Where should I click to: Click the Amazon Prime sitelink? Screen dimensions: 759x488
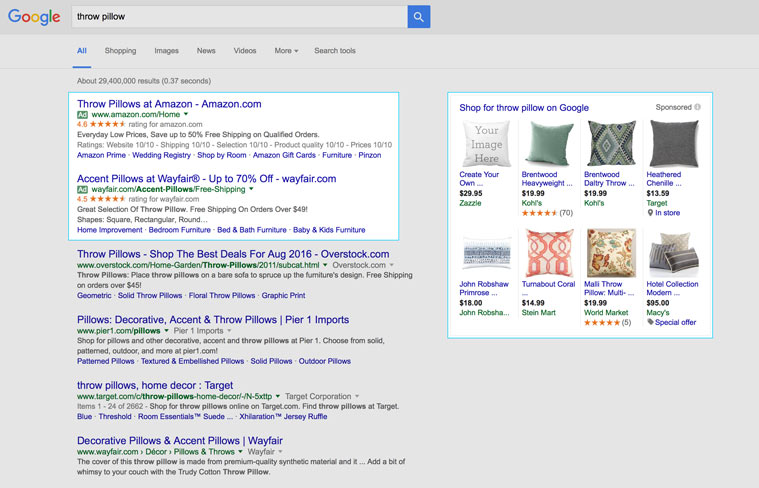101,155
